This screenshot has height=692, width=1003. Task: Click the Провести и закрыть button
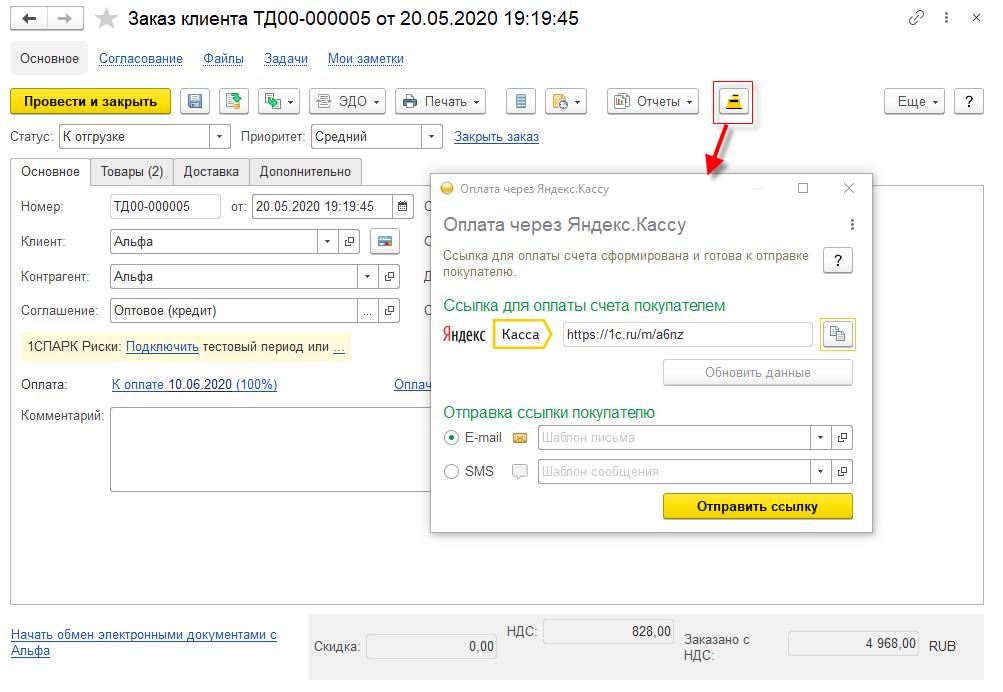click(90, 101)
